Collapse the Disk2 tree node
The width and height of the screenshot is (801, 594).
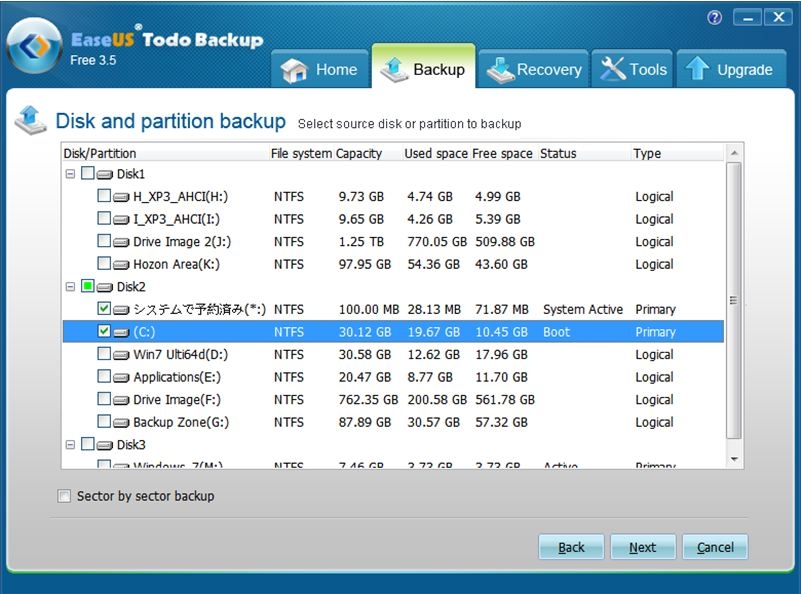click(x=70, y=286)
